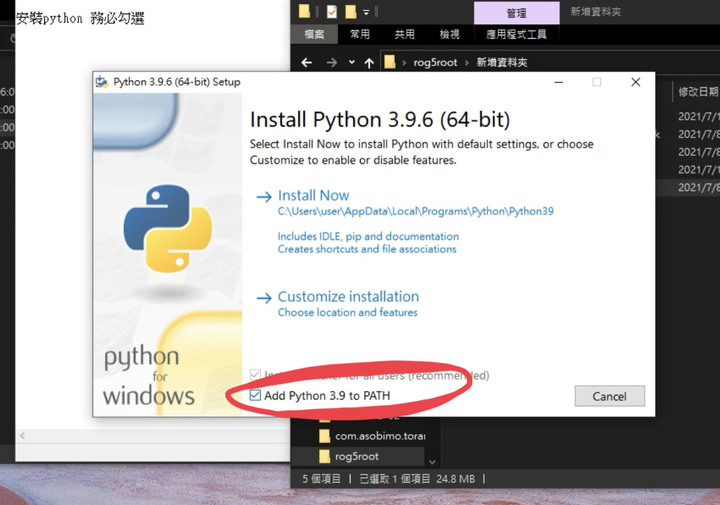Switch to the 共用 ribbon tab
Image resolution: width=720 pixels, height=505 pixels.
pos(405,34)
